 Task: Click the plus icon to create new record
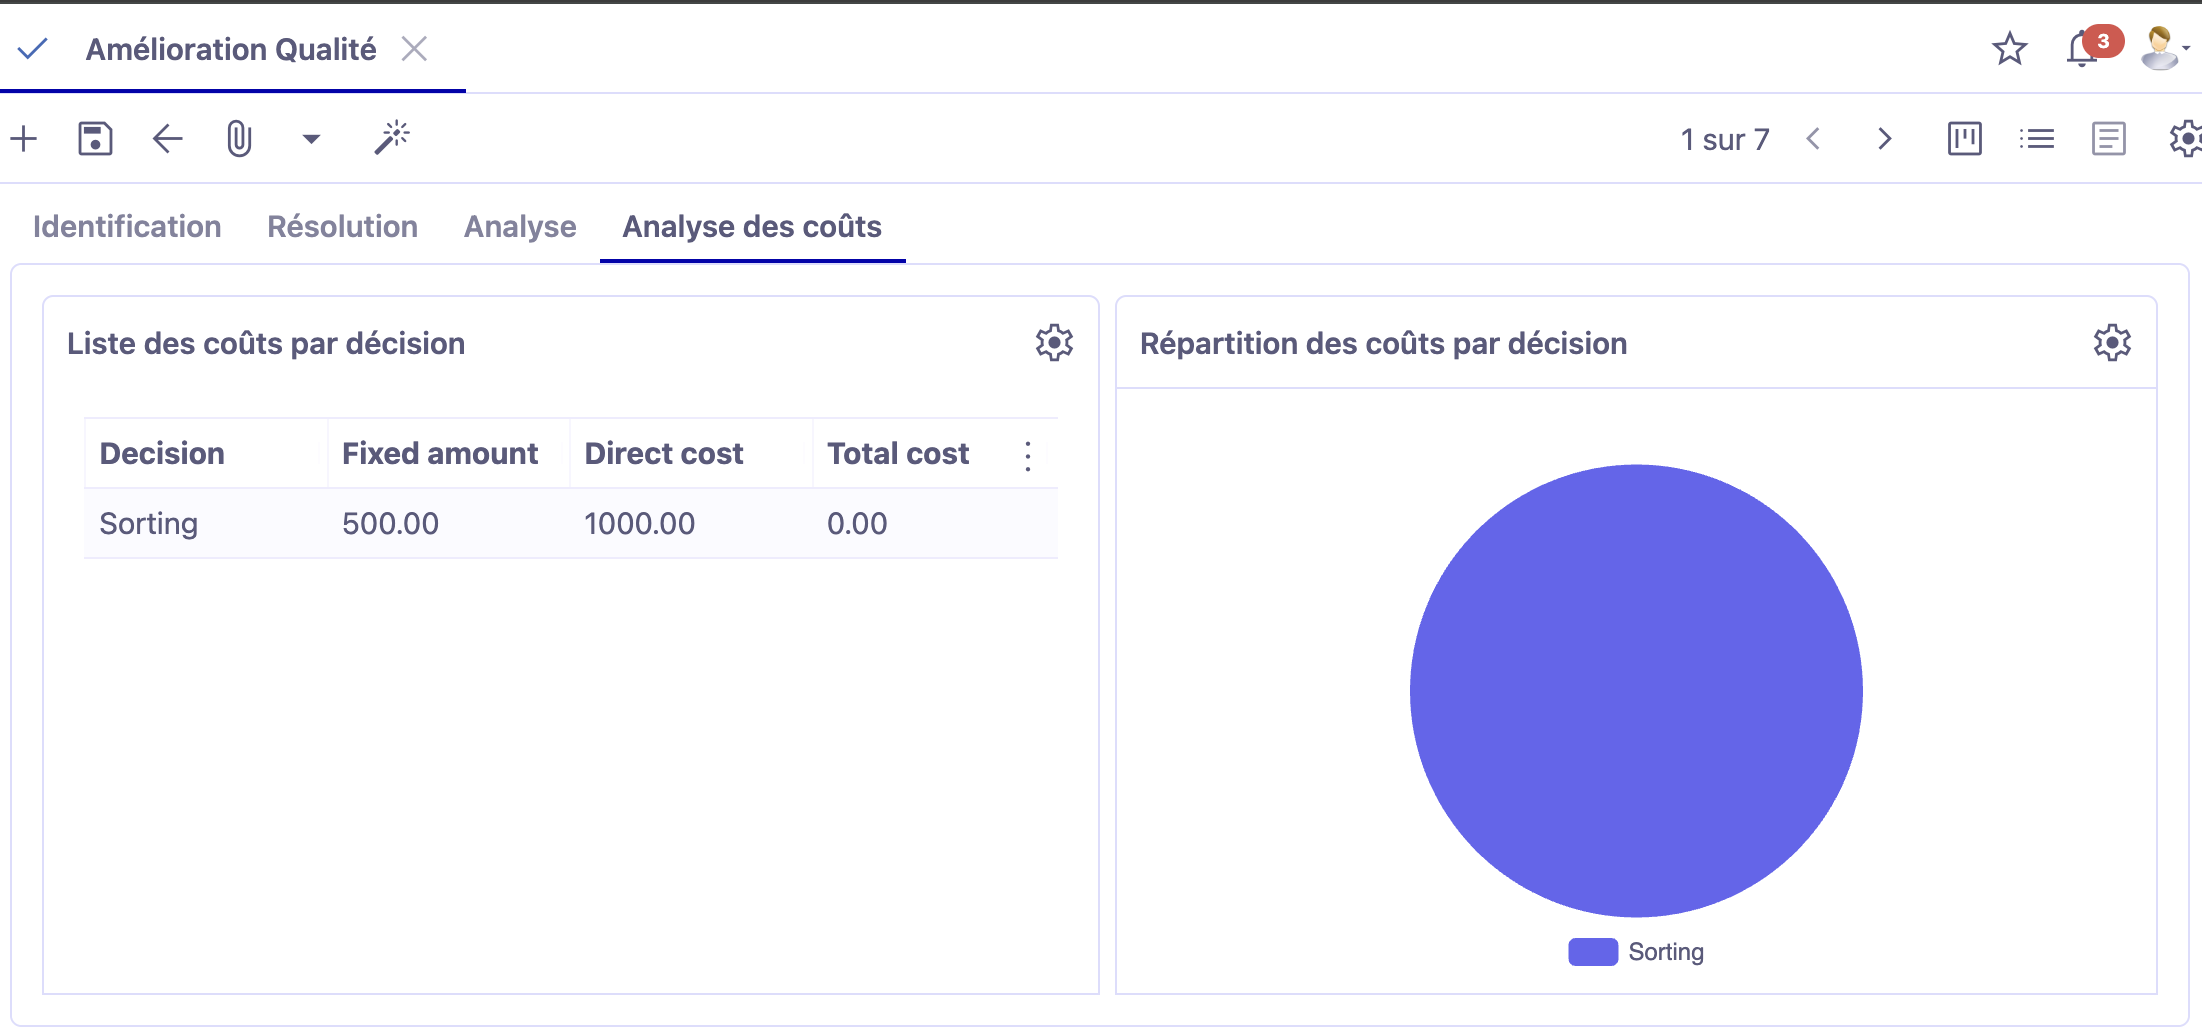pos(24,139)
